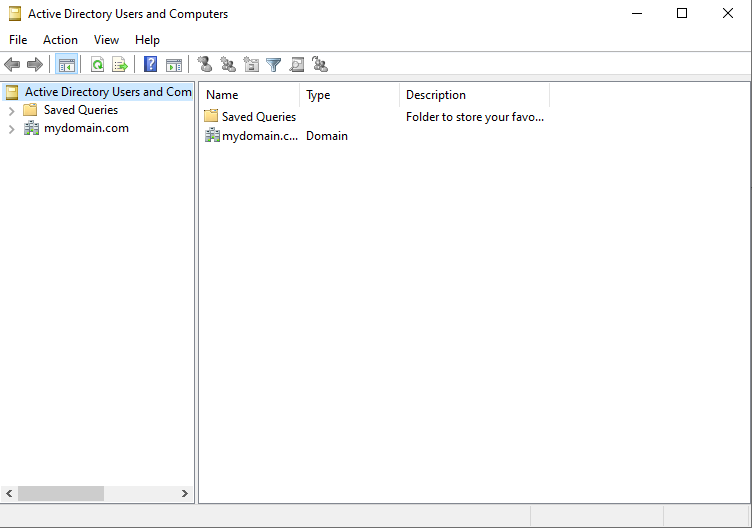Screen dimensions: 752x528
Task: Click 'Folder to store your favo...' description
Action: pos(475,117)
